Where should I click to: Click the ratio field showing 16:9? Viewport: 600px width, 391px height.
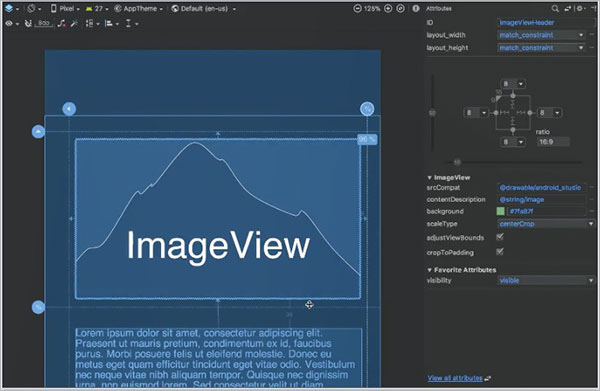coord(553,142)
